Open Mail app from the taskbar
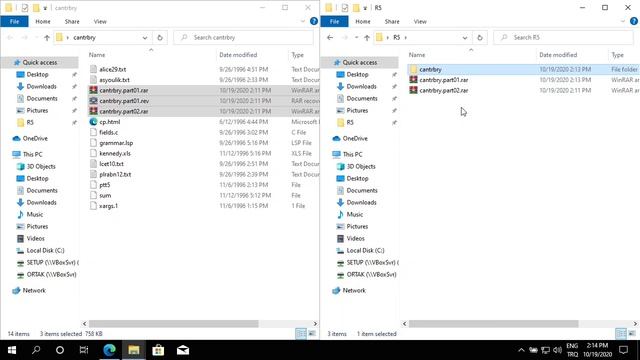This screenshot has width=640, height=360. coord(182,350)
